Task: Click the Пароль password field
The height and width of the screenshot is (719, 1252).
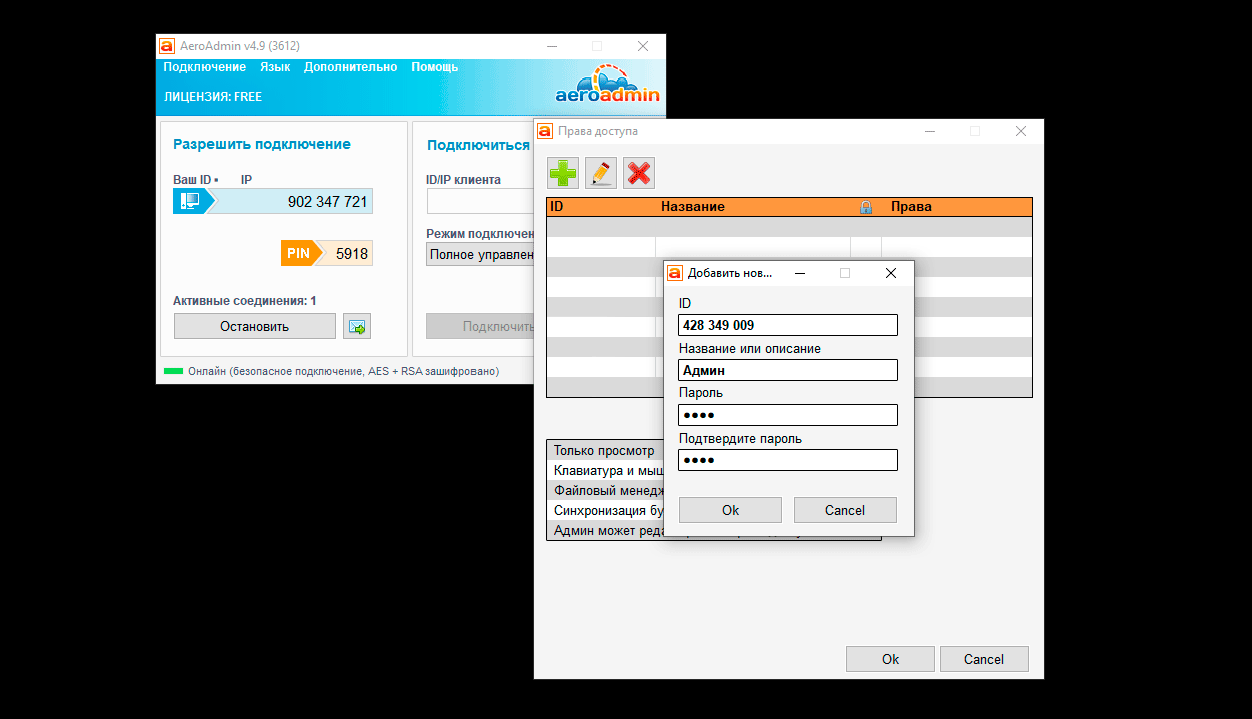Action: point(788,415)
